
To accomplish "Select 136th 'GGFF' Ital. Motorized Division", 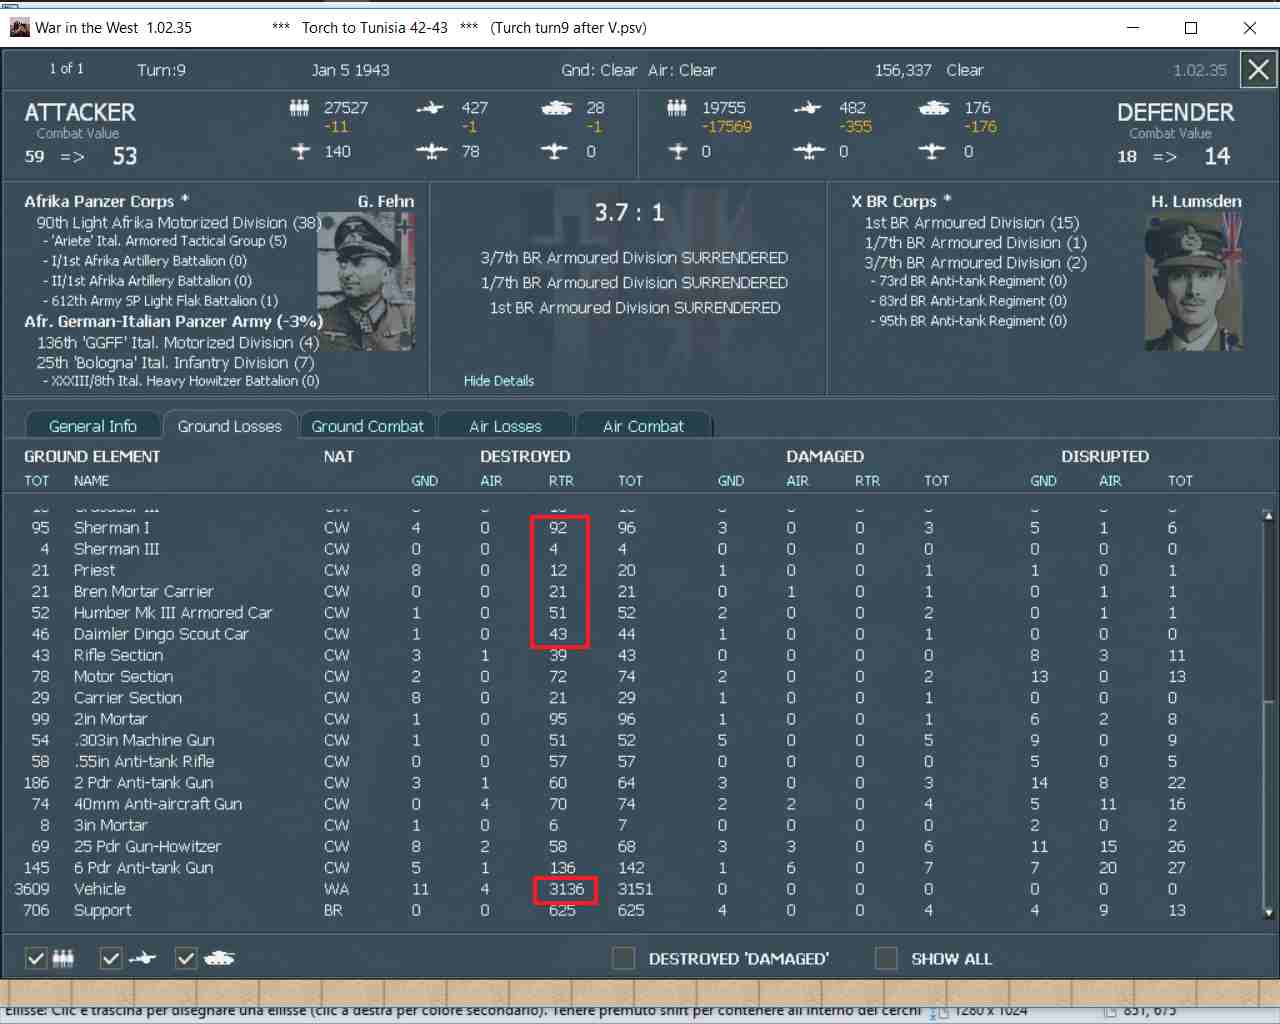I will pos(178,343).
